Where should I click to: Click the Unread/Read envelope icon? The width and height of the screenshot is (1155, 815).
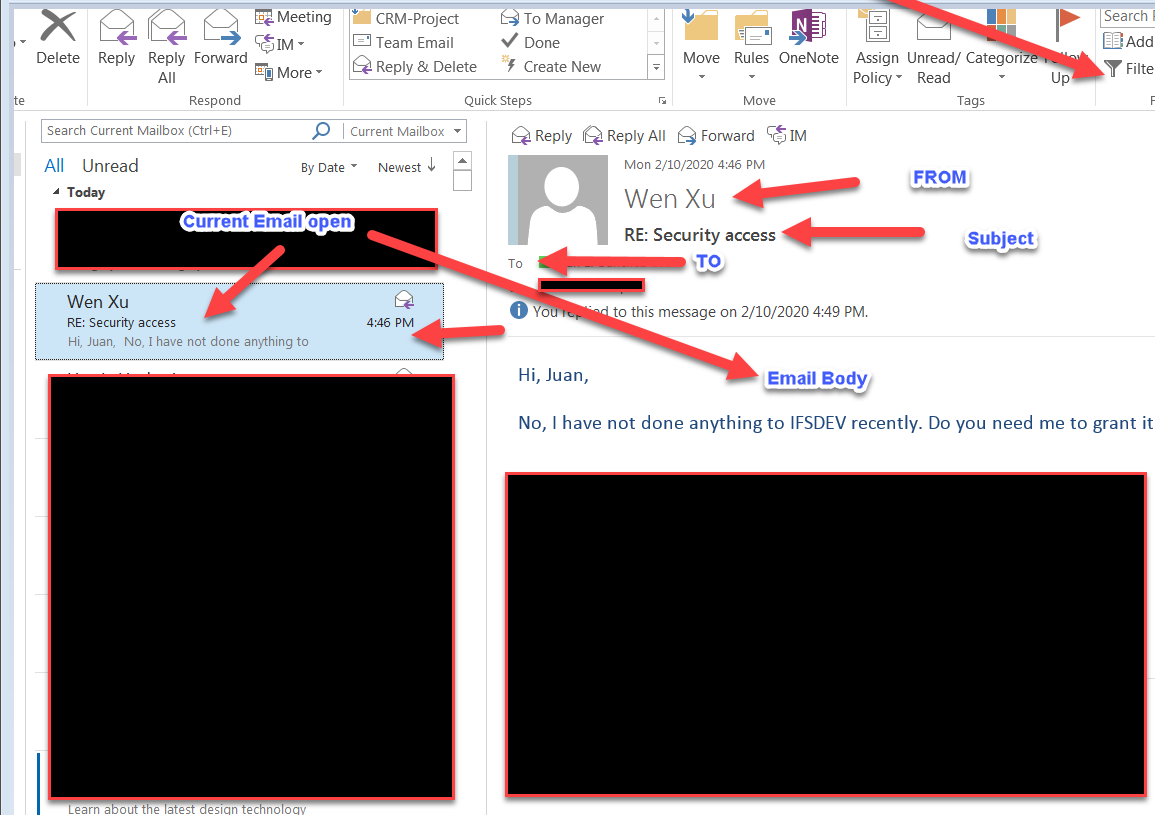click(x=933, y=28)
